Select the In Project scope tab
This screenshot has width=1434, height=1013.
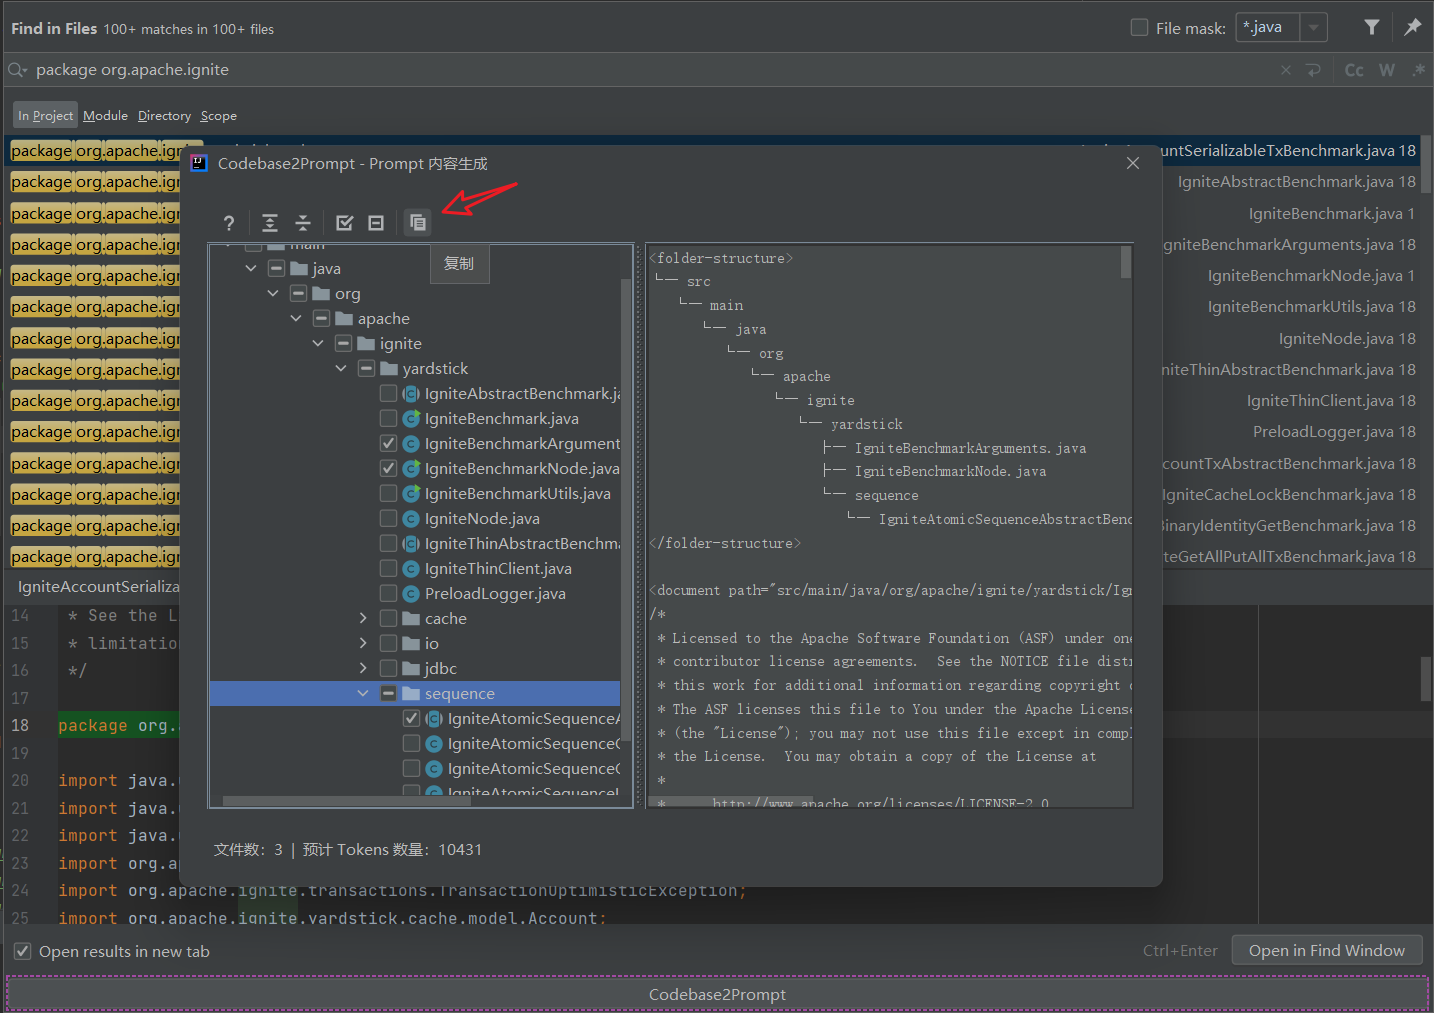(x=45, y=116)
